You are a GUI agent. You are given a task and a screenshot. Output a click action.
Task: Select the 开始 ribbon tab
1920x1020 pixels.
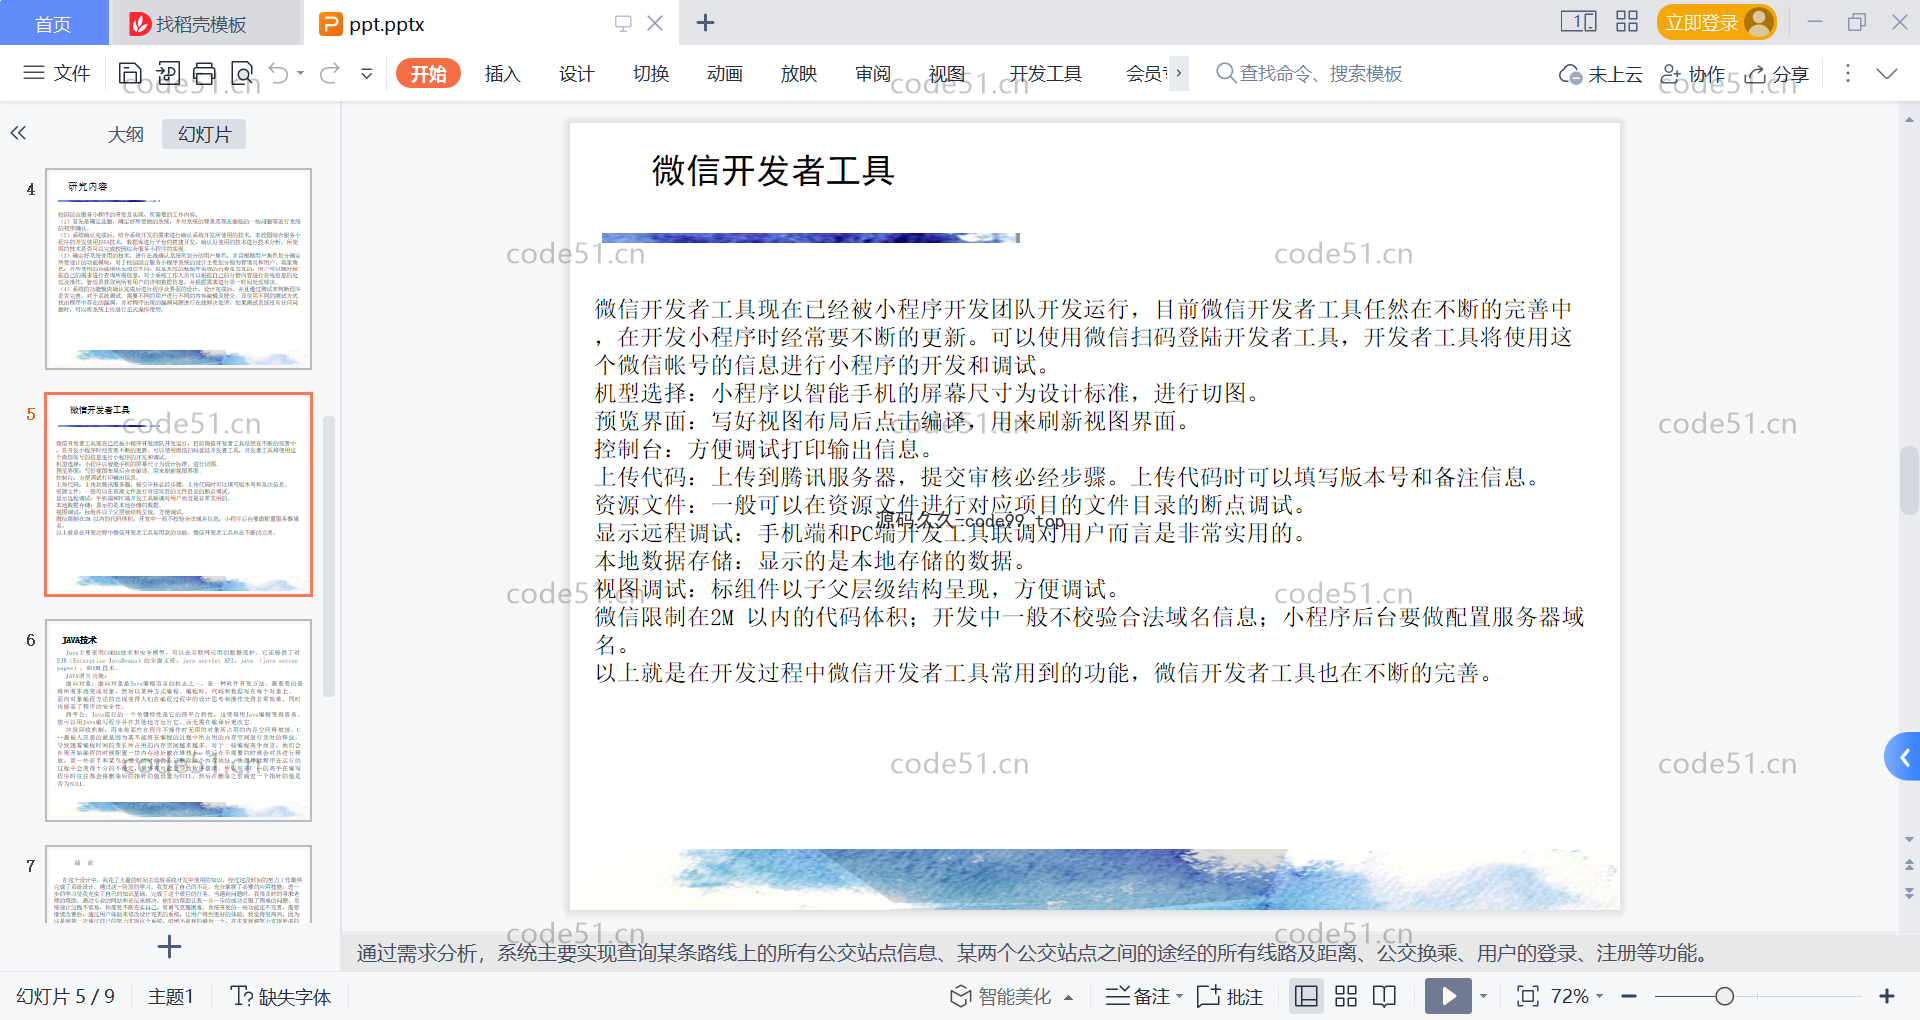click(428, 73)
